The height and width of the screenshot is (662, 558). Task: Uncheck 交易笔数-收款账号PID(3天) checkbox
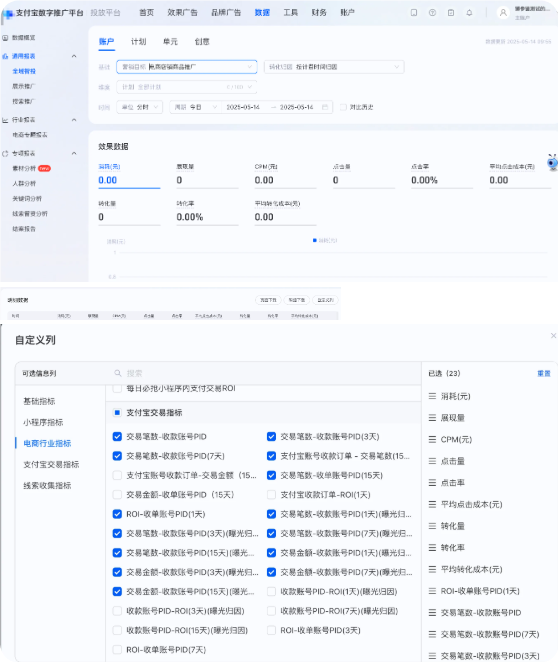[x=271, y=437]
